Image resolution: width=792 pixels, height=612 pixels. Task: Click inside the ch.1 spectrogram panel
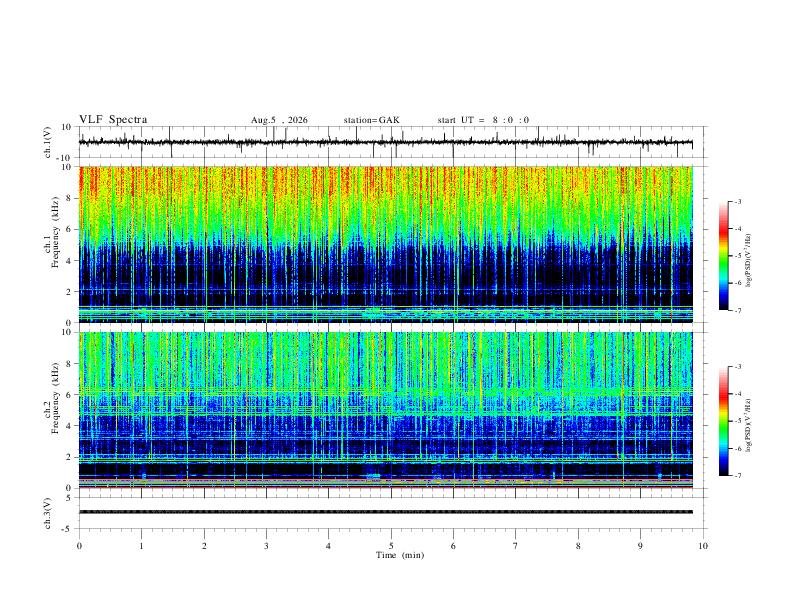[385, 244]
